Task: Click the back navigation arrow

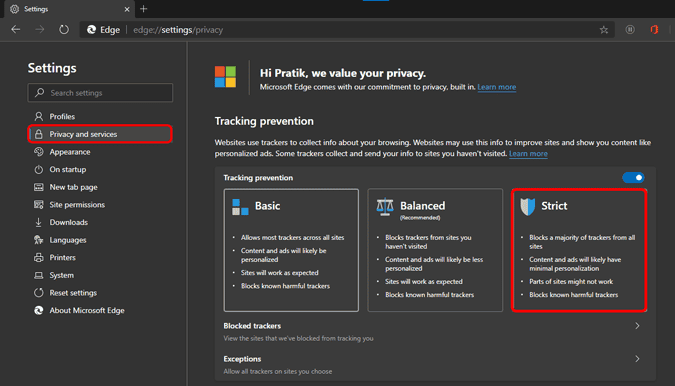Action: (16, 30)
